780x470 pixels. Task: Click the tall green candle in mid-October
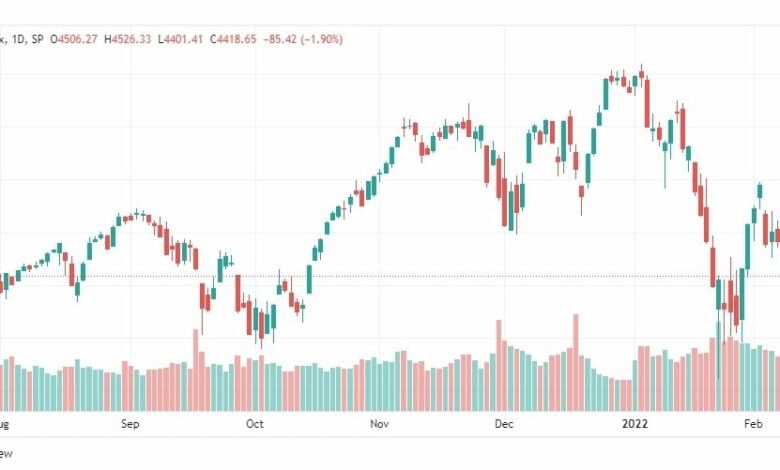pyautogui.click(x=309, y=280)
